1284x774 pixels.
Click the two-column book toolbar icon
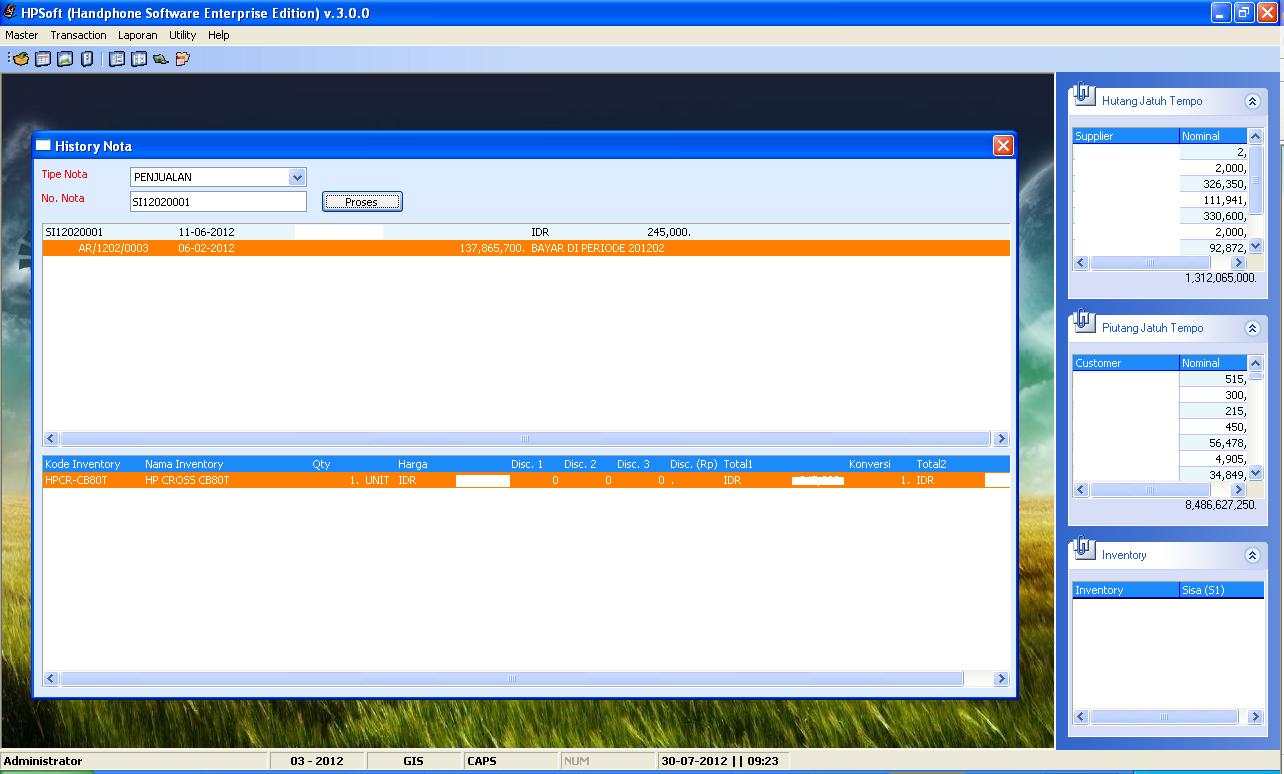coord(139,59)
